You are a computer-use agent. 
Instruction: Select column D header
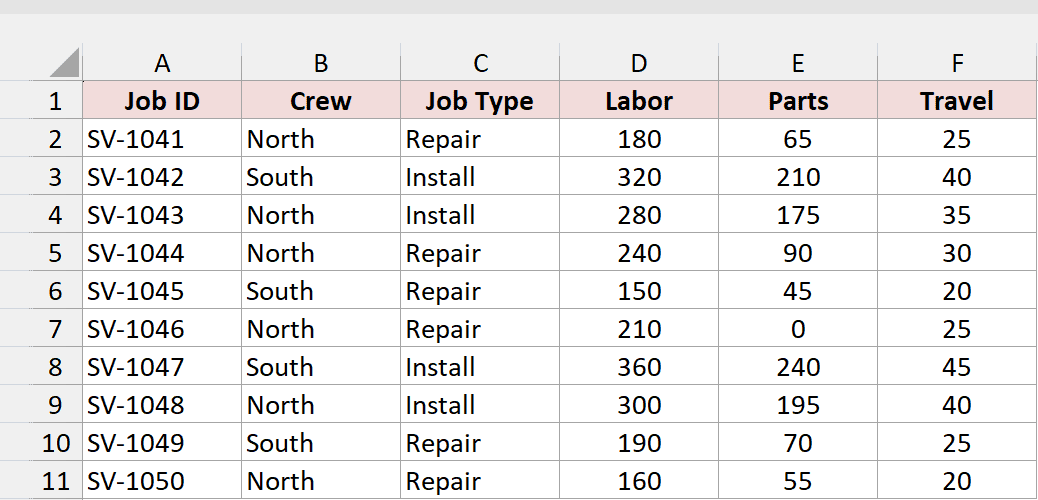[639, 63]
